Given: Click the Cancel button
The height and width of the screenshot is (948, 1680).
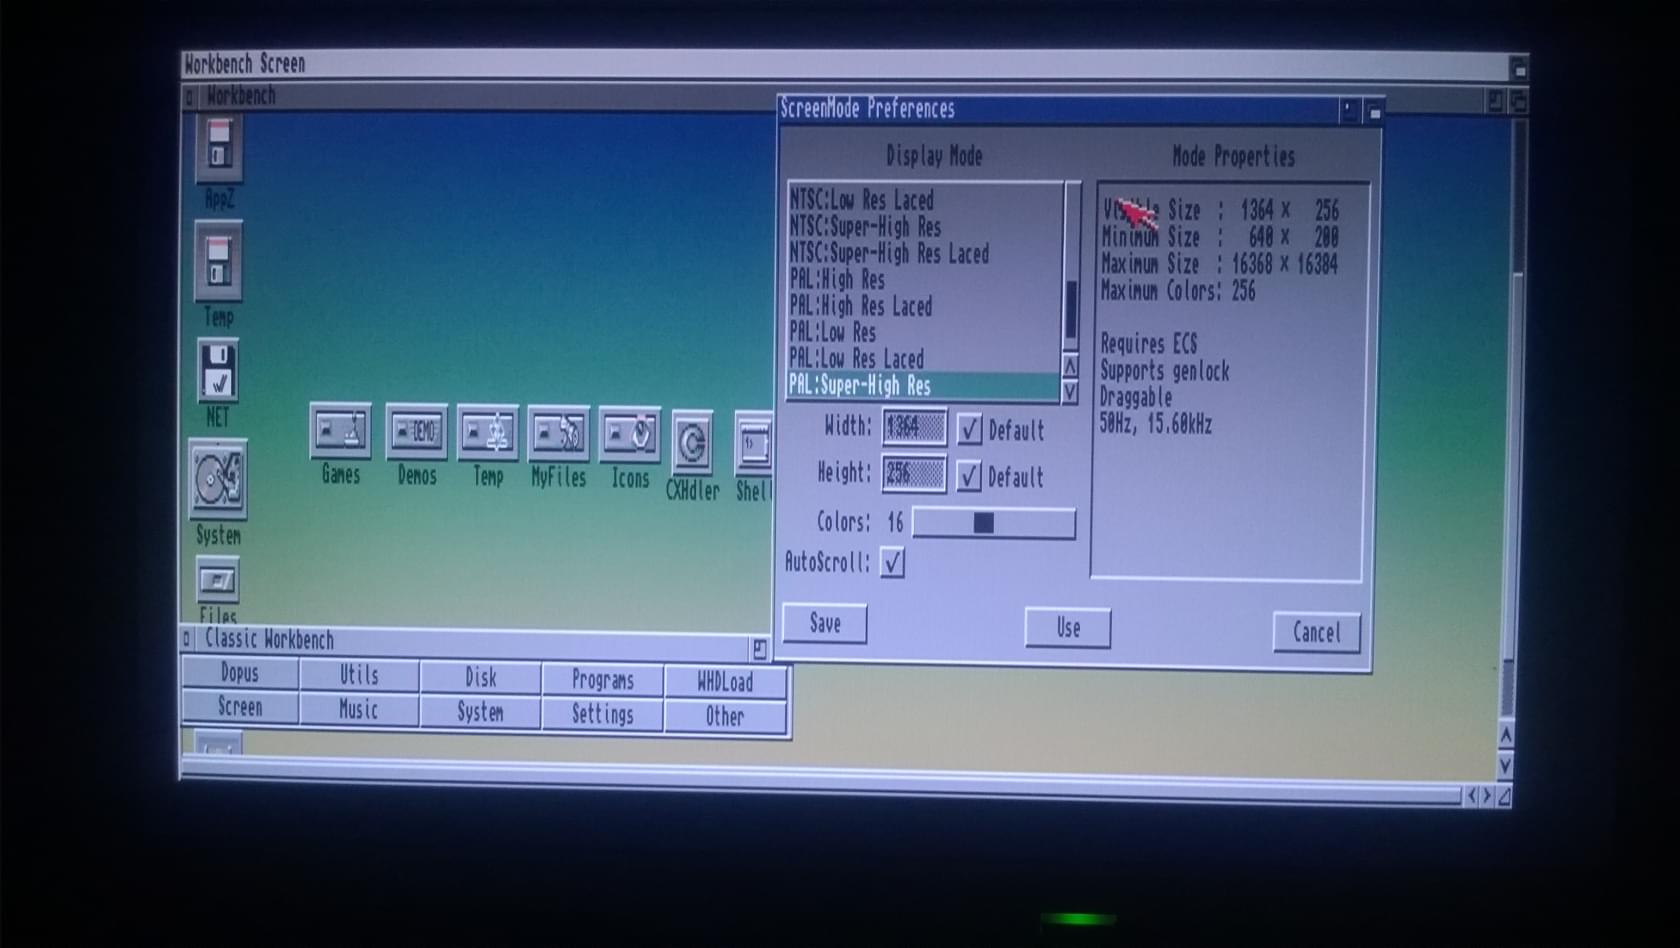Looking at the screenshot, I should click(1317, 633).
